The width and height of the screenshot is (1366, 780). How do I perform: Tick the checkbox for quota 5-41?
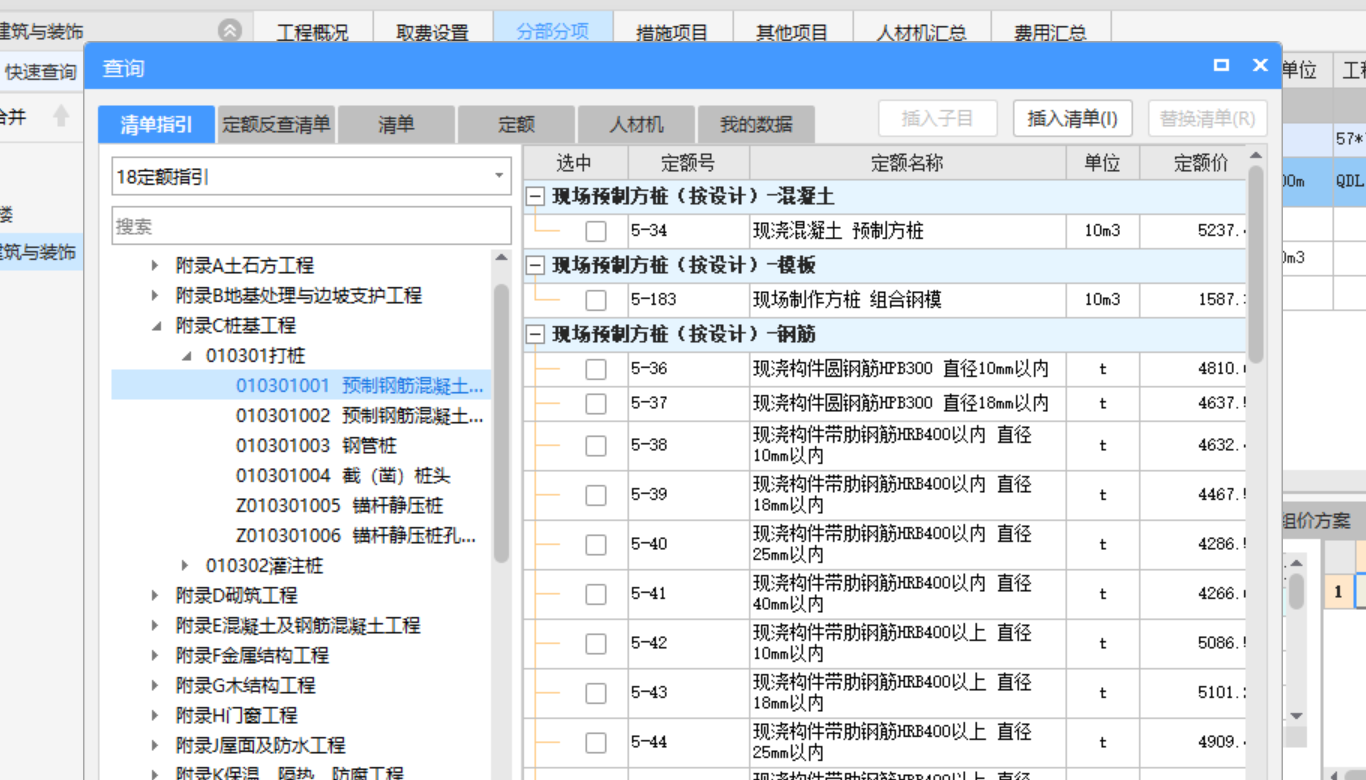(x=596, y=594)
